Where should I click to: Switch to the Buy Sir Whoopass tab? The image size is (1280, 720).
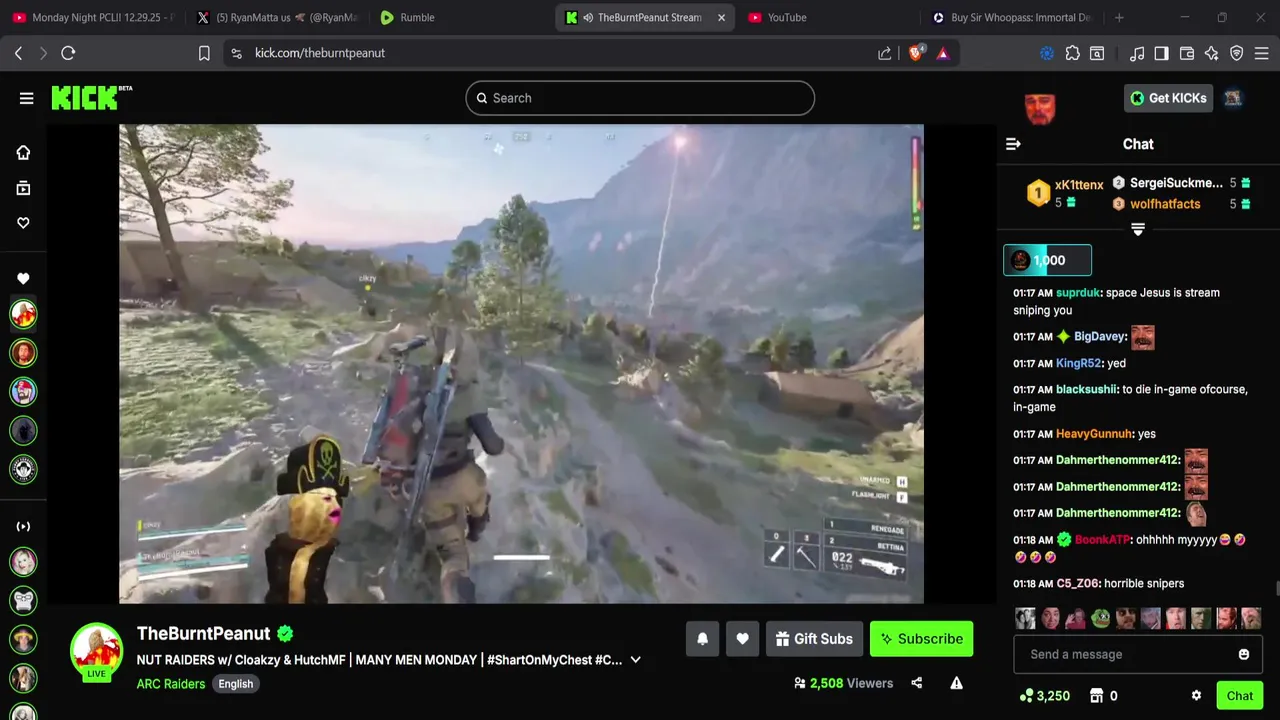[x=1015, y=17]
